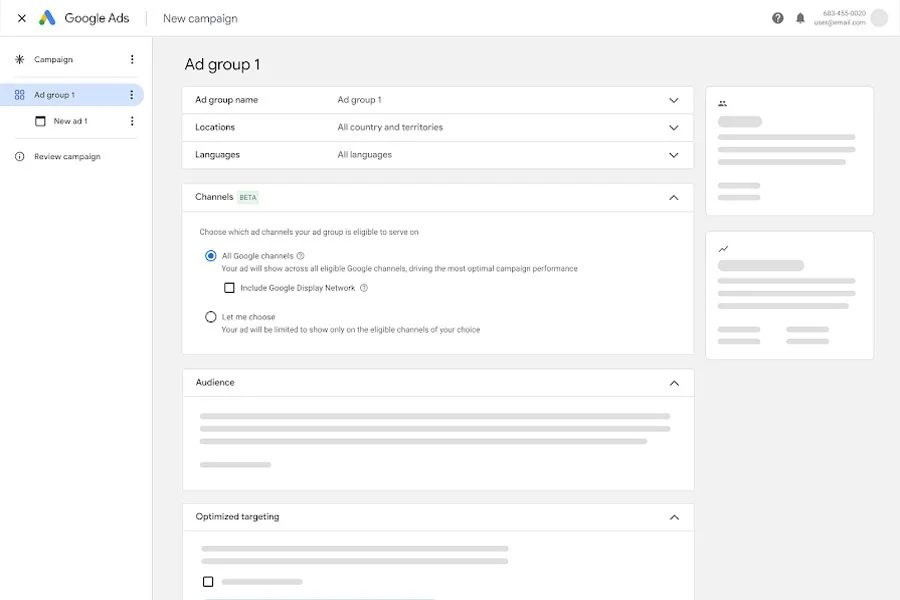Collapse the Channels section
The width and height of the screenshot is (900, 600).
tap(674, 198)
